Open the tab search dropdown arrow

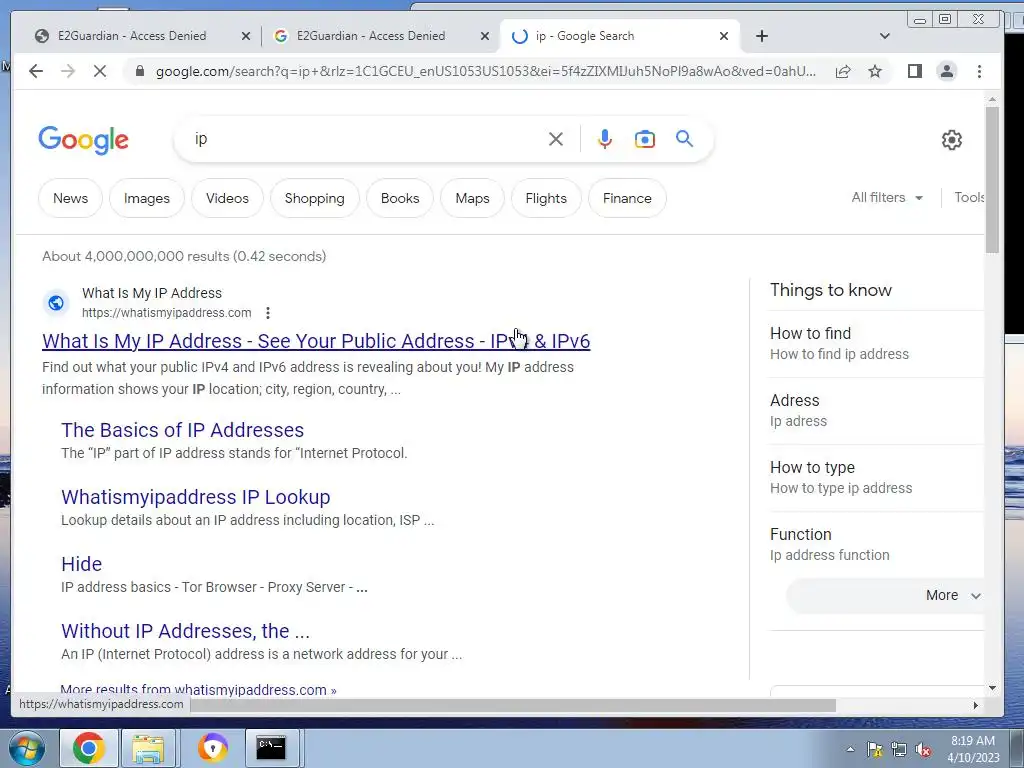[884, 36]
